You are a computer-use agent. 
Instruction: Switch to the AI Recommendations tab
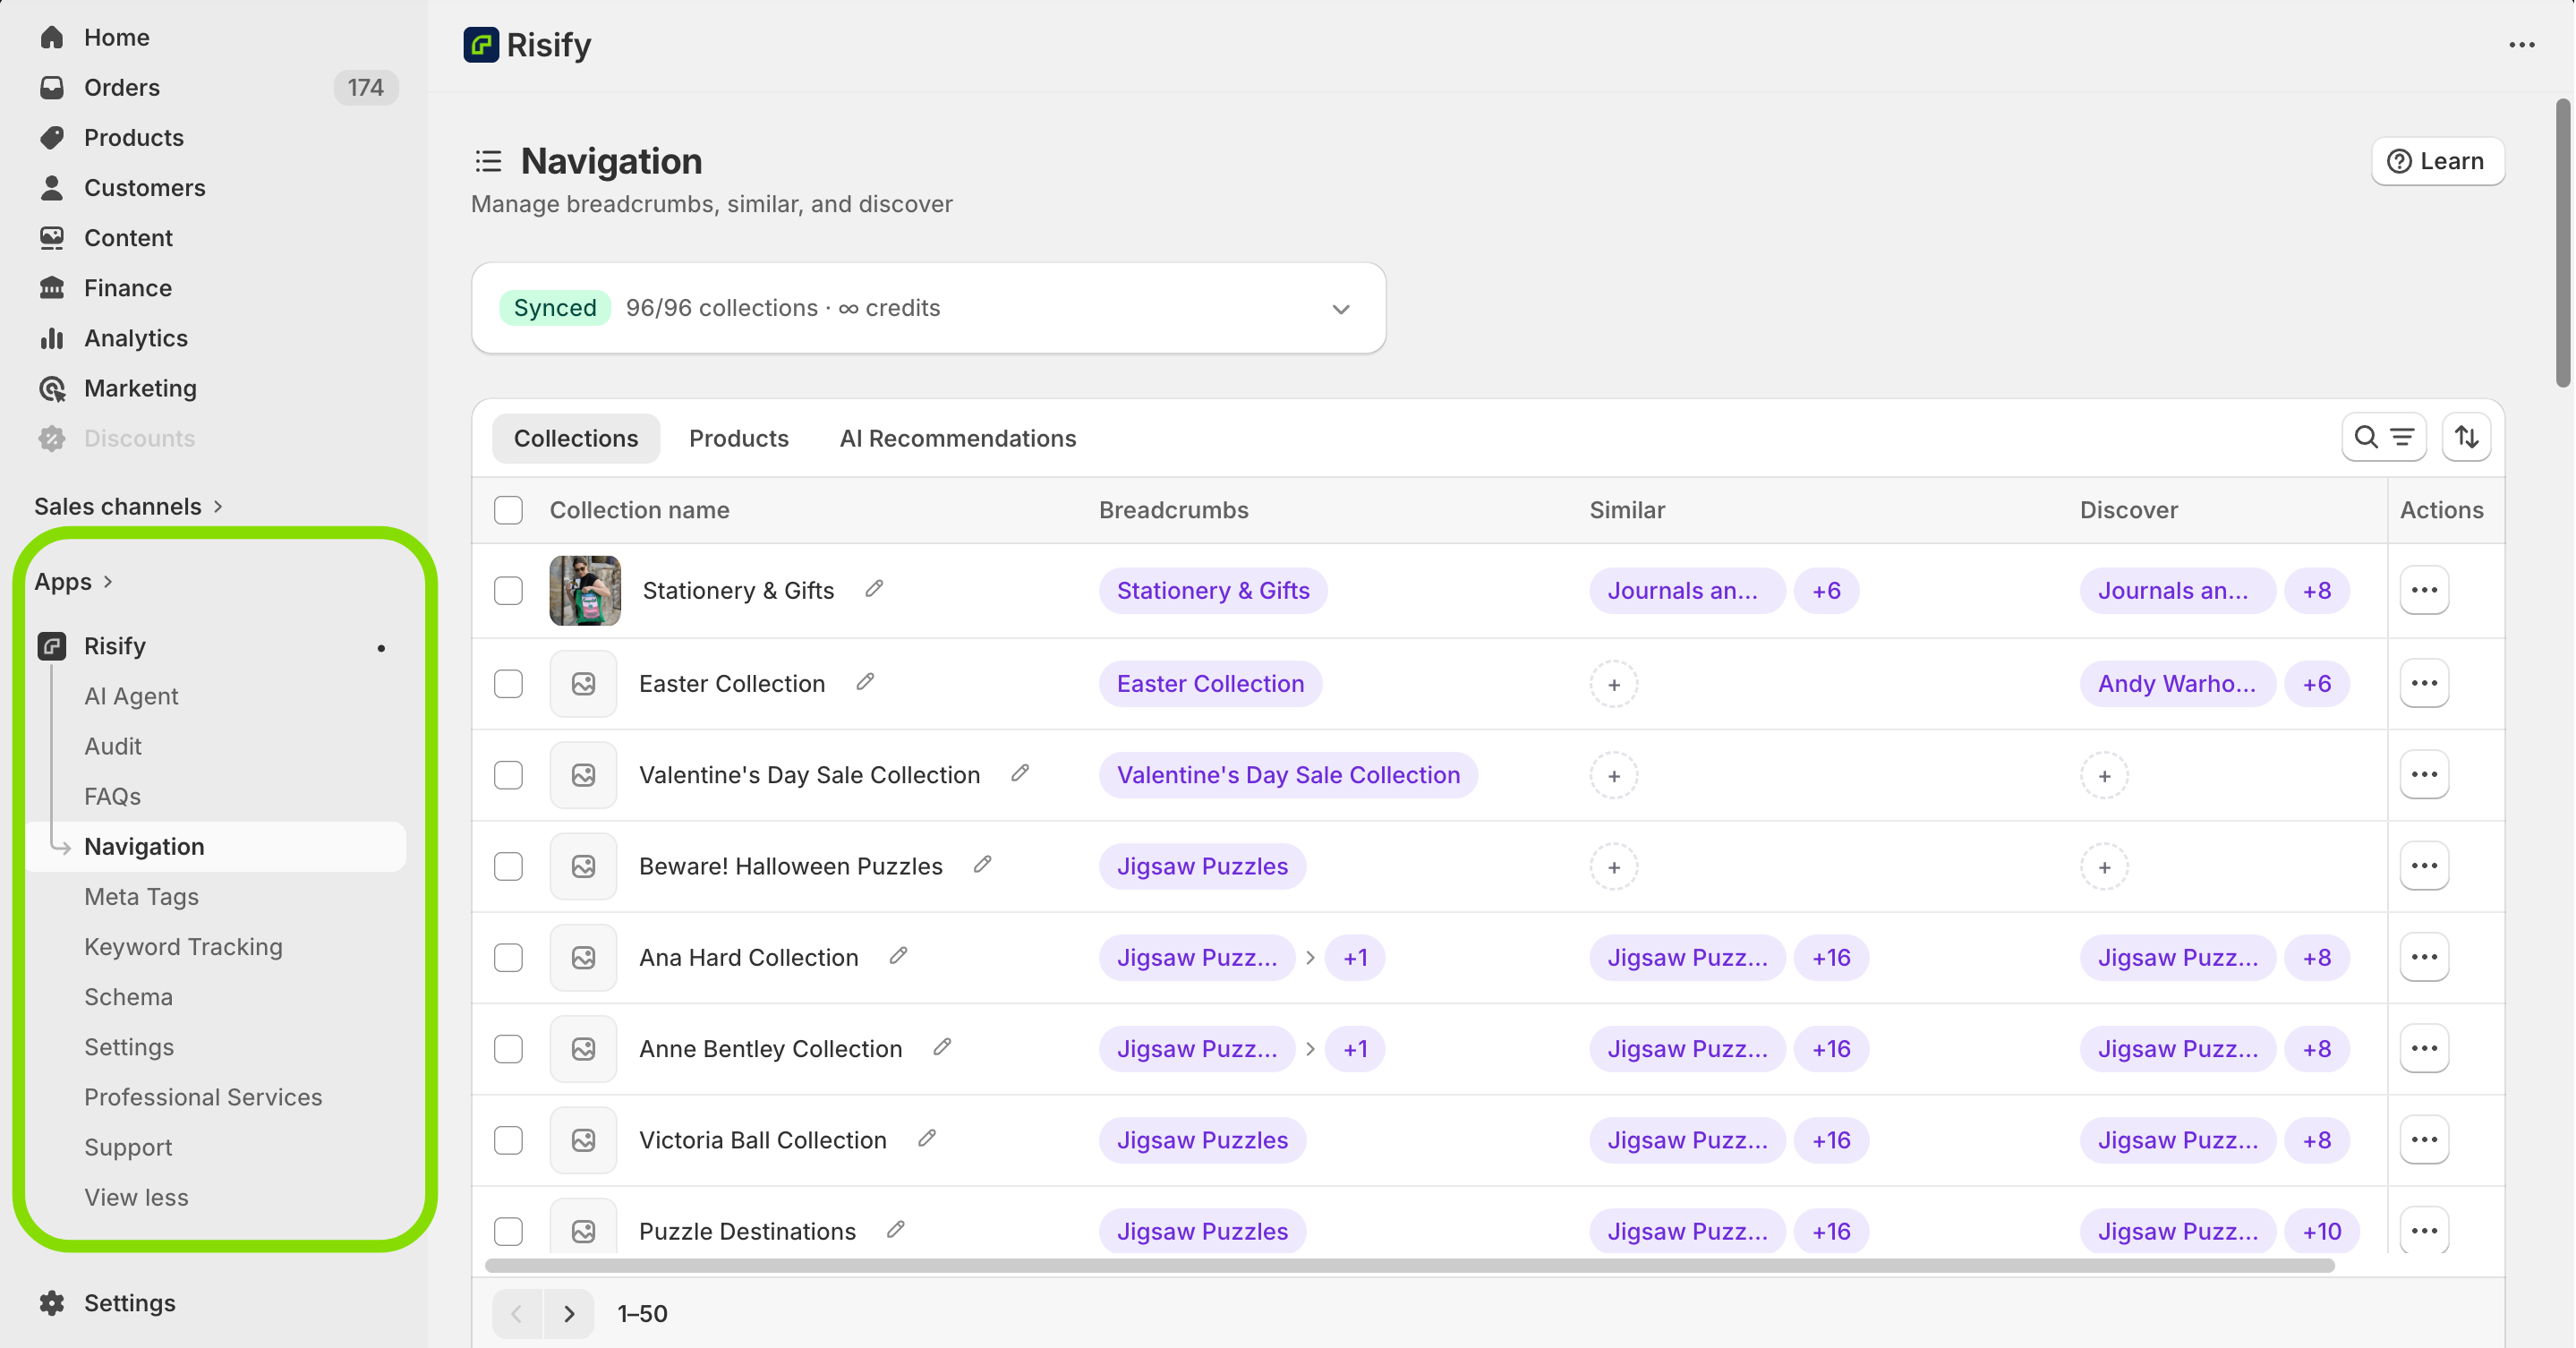click(957, 438)
